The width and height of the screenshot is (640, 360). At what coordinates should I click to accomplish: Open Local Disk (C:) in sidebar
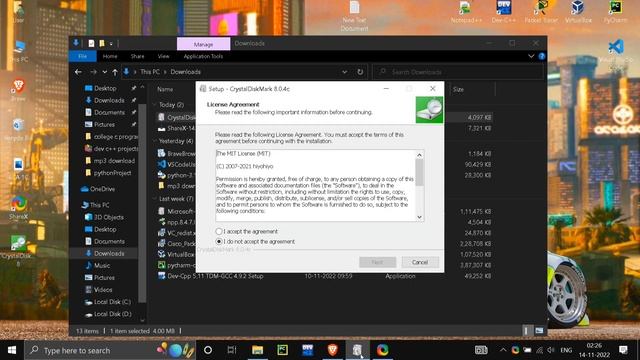tap(112, 302)
